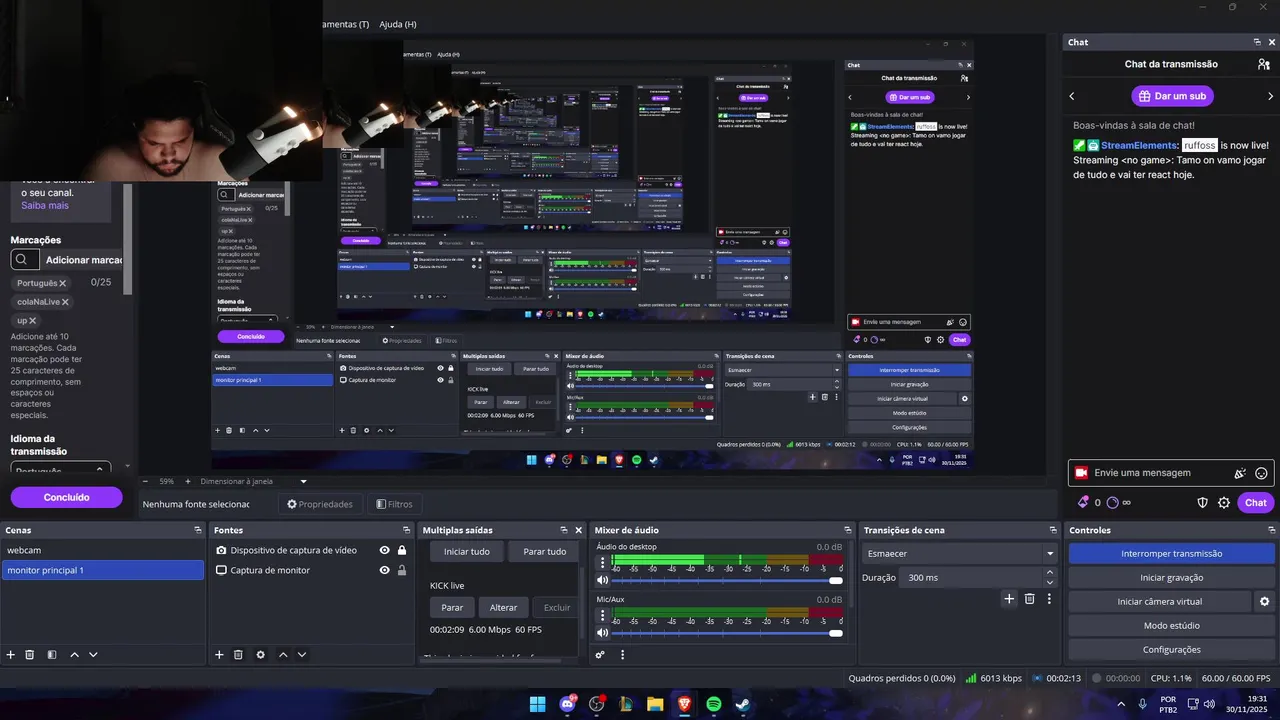Close the Multiplas saídas dock
Screen dimensions: 1280x720
(578, 530)
